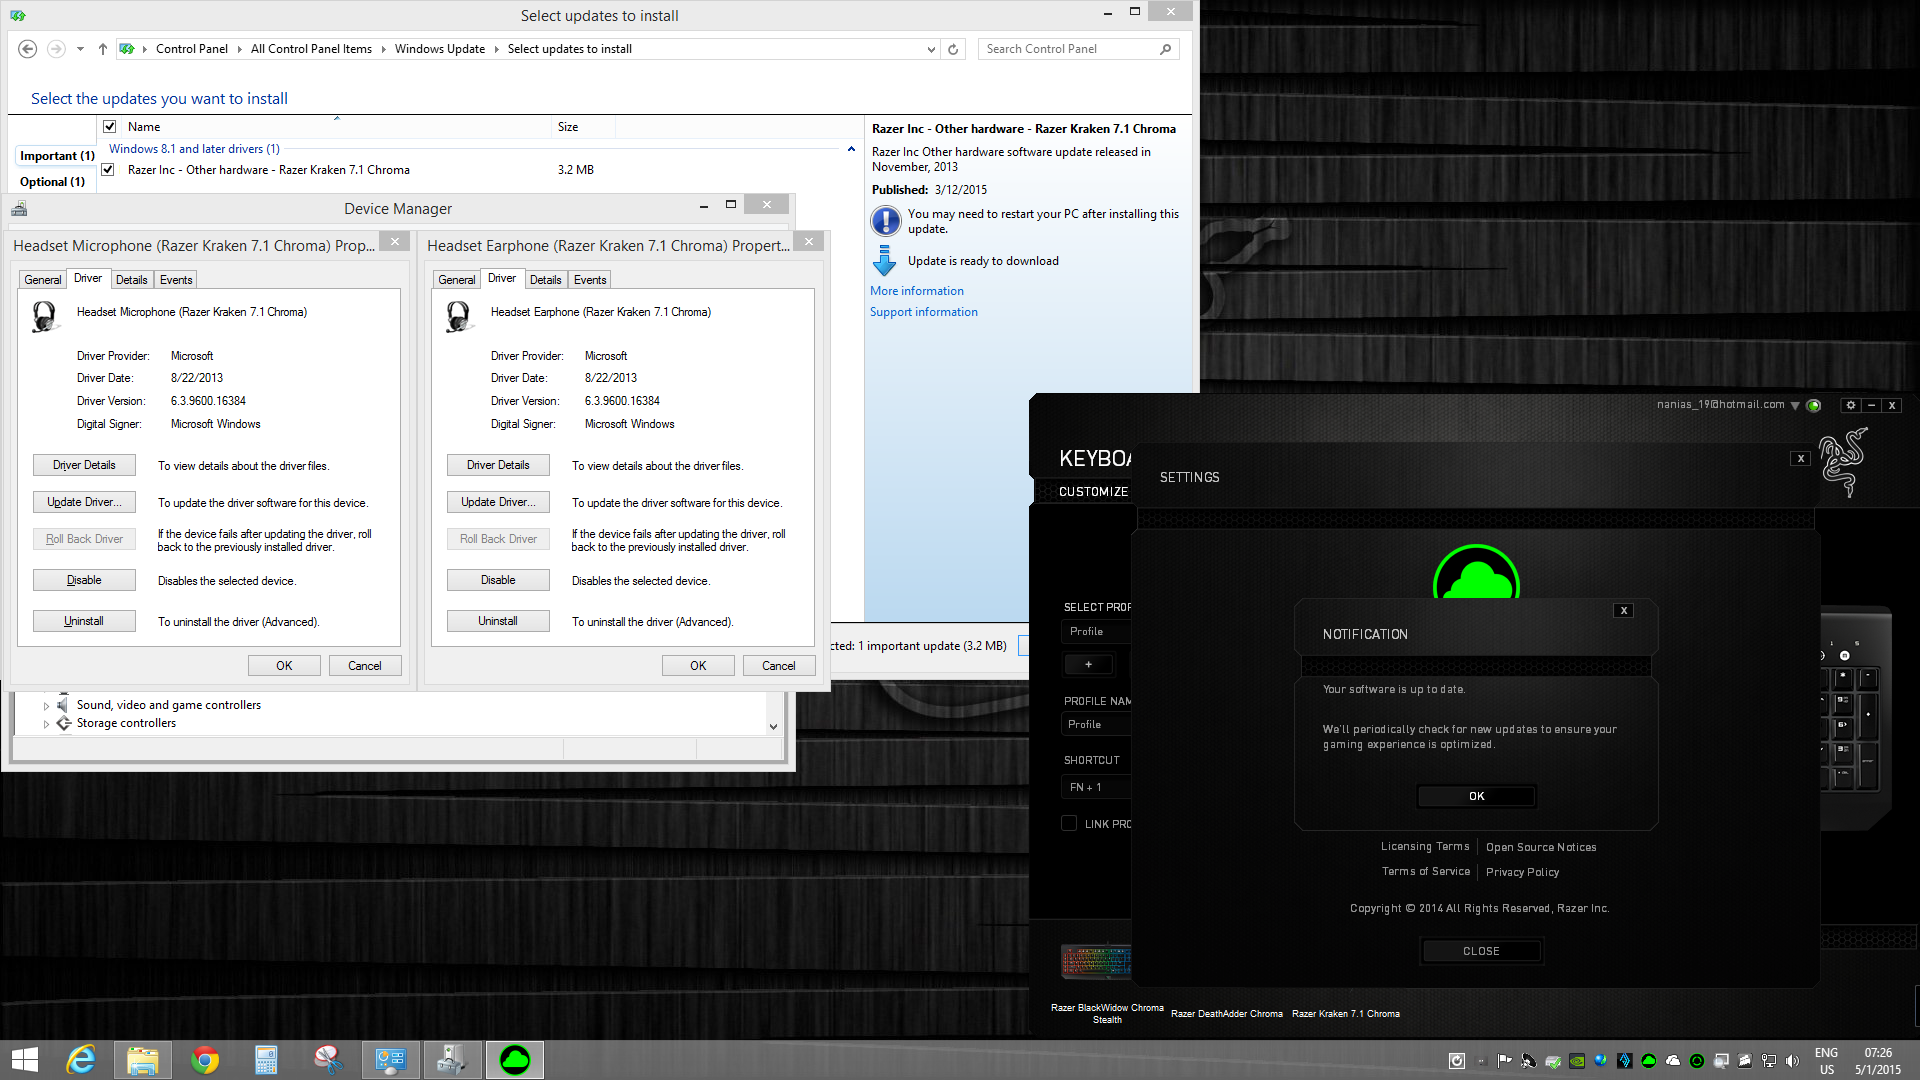Viewport: 1920px width, 1080px height.
Task: Toggle the select-all checkbox beside Name
Action: click(110, 127)
